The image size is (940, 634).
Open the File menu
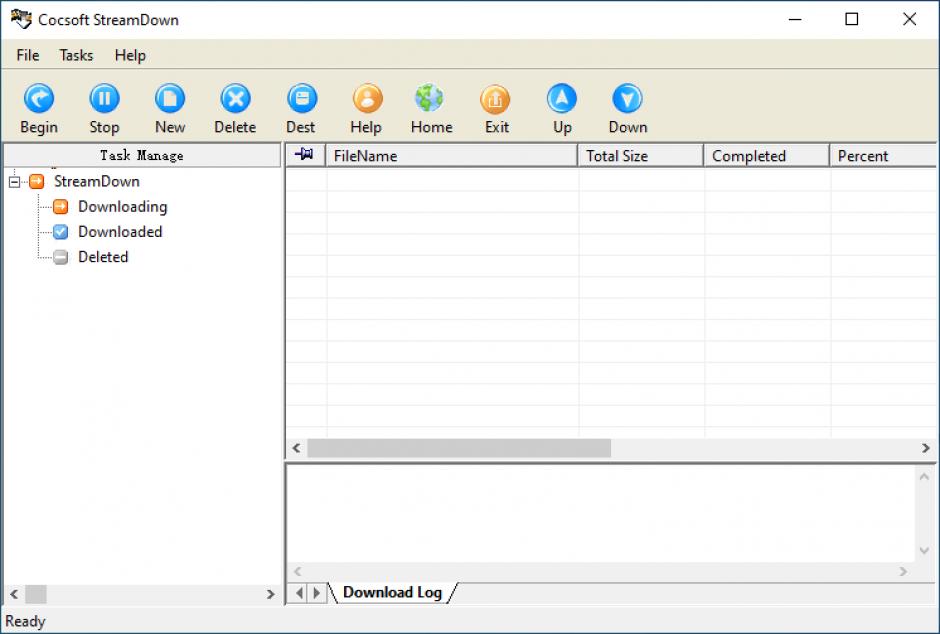pyautogui.click(x=28, y=55)
